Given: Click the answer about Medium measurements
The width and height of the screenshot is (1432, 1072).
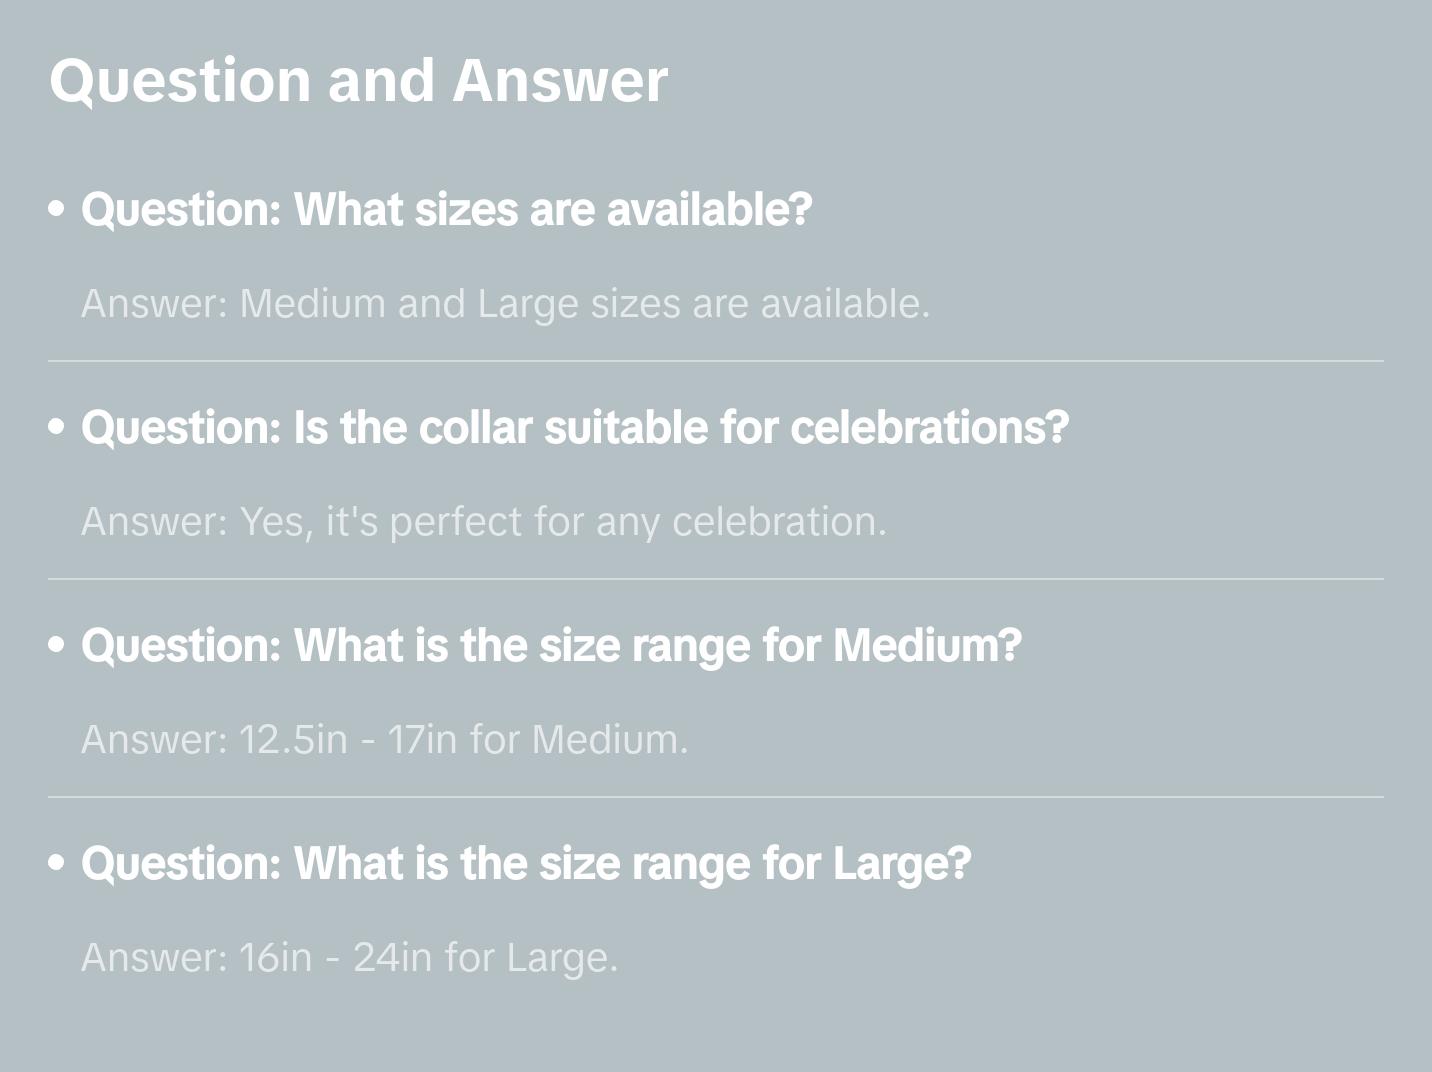Looking at the screenshot, I should [x=384, y=740].
